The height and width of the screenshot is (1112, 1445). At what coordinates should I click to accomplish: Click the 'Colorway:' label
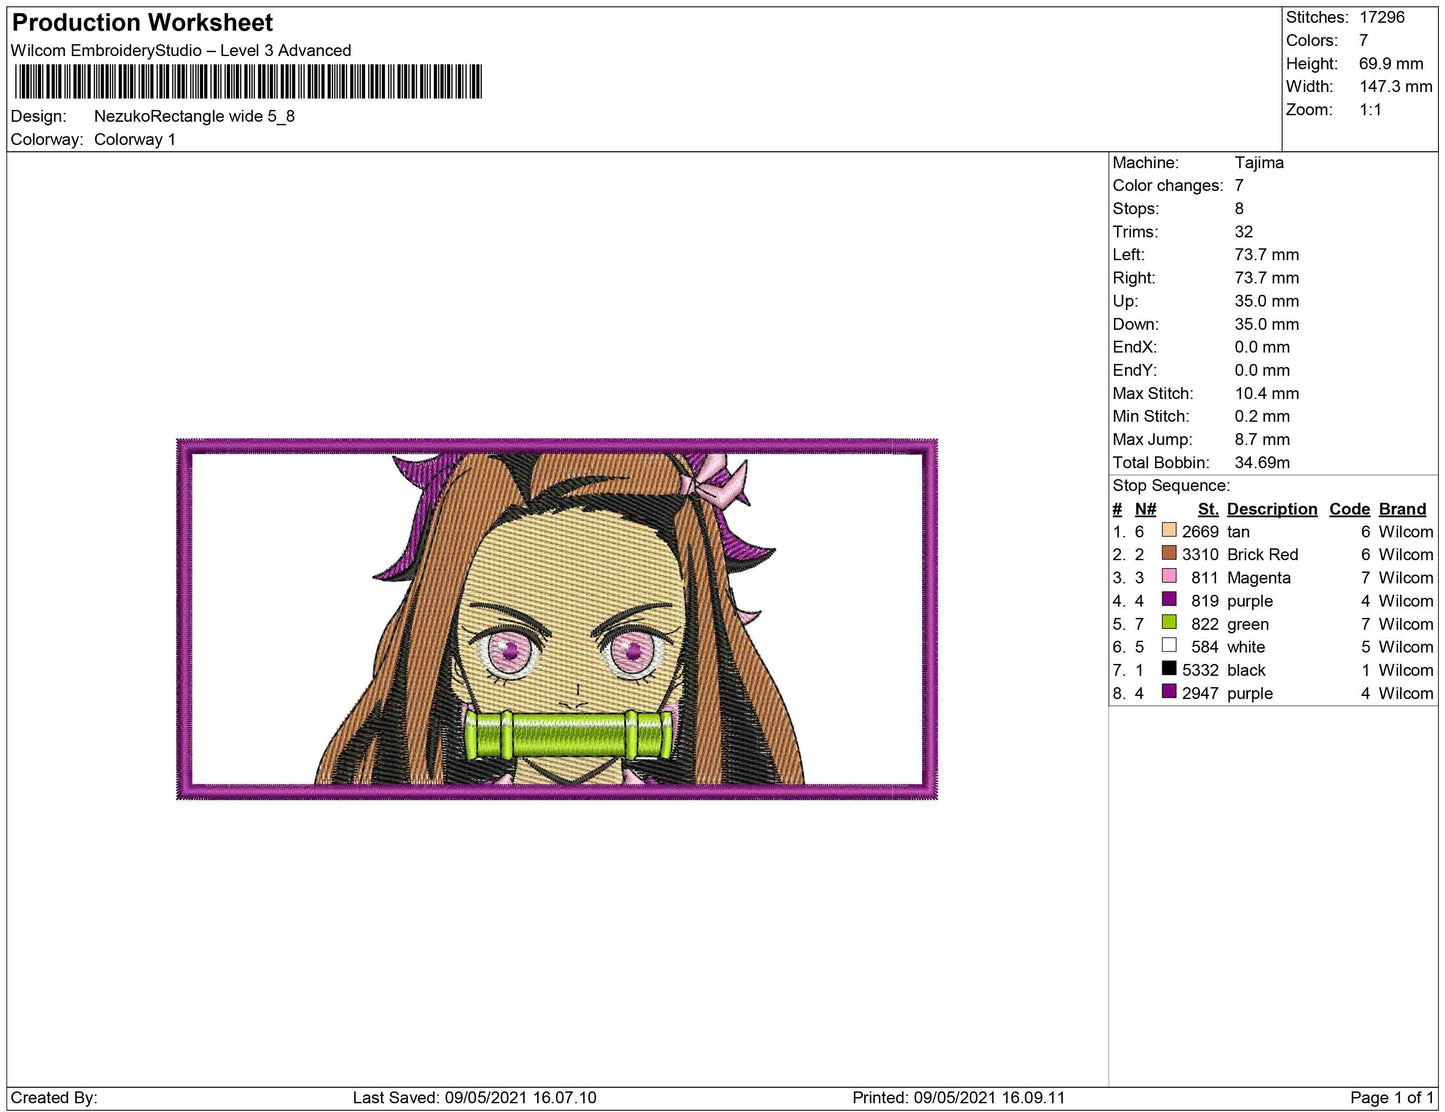47,139
